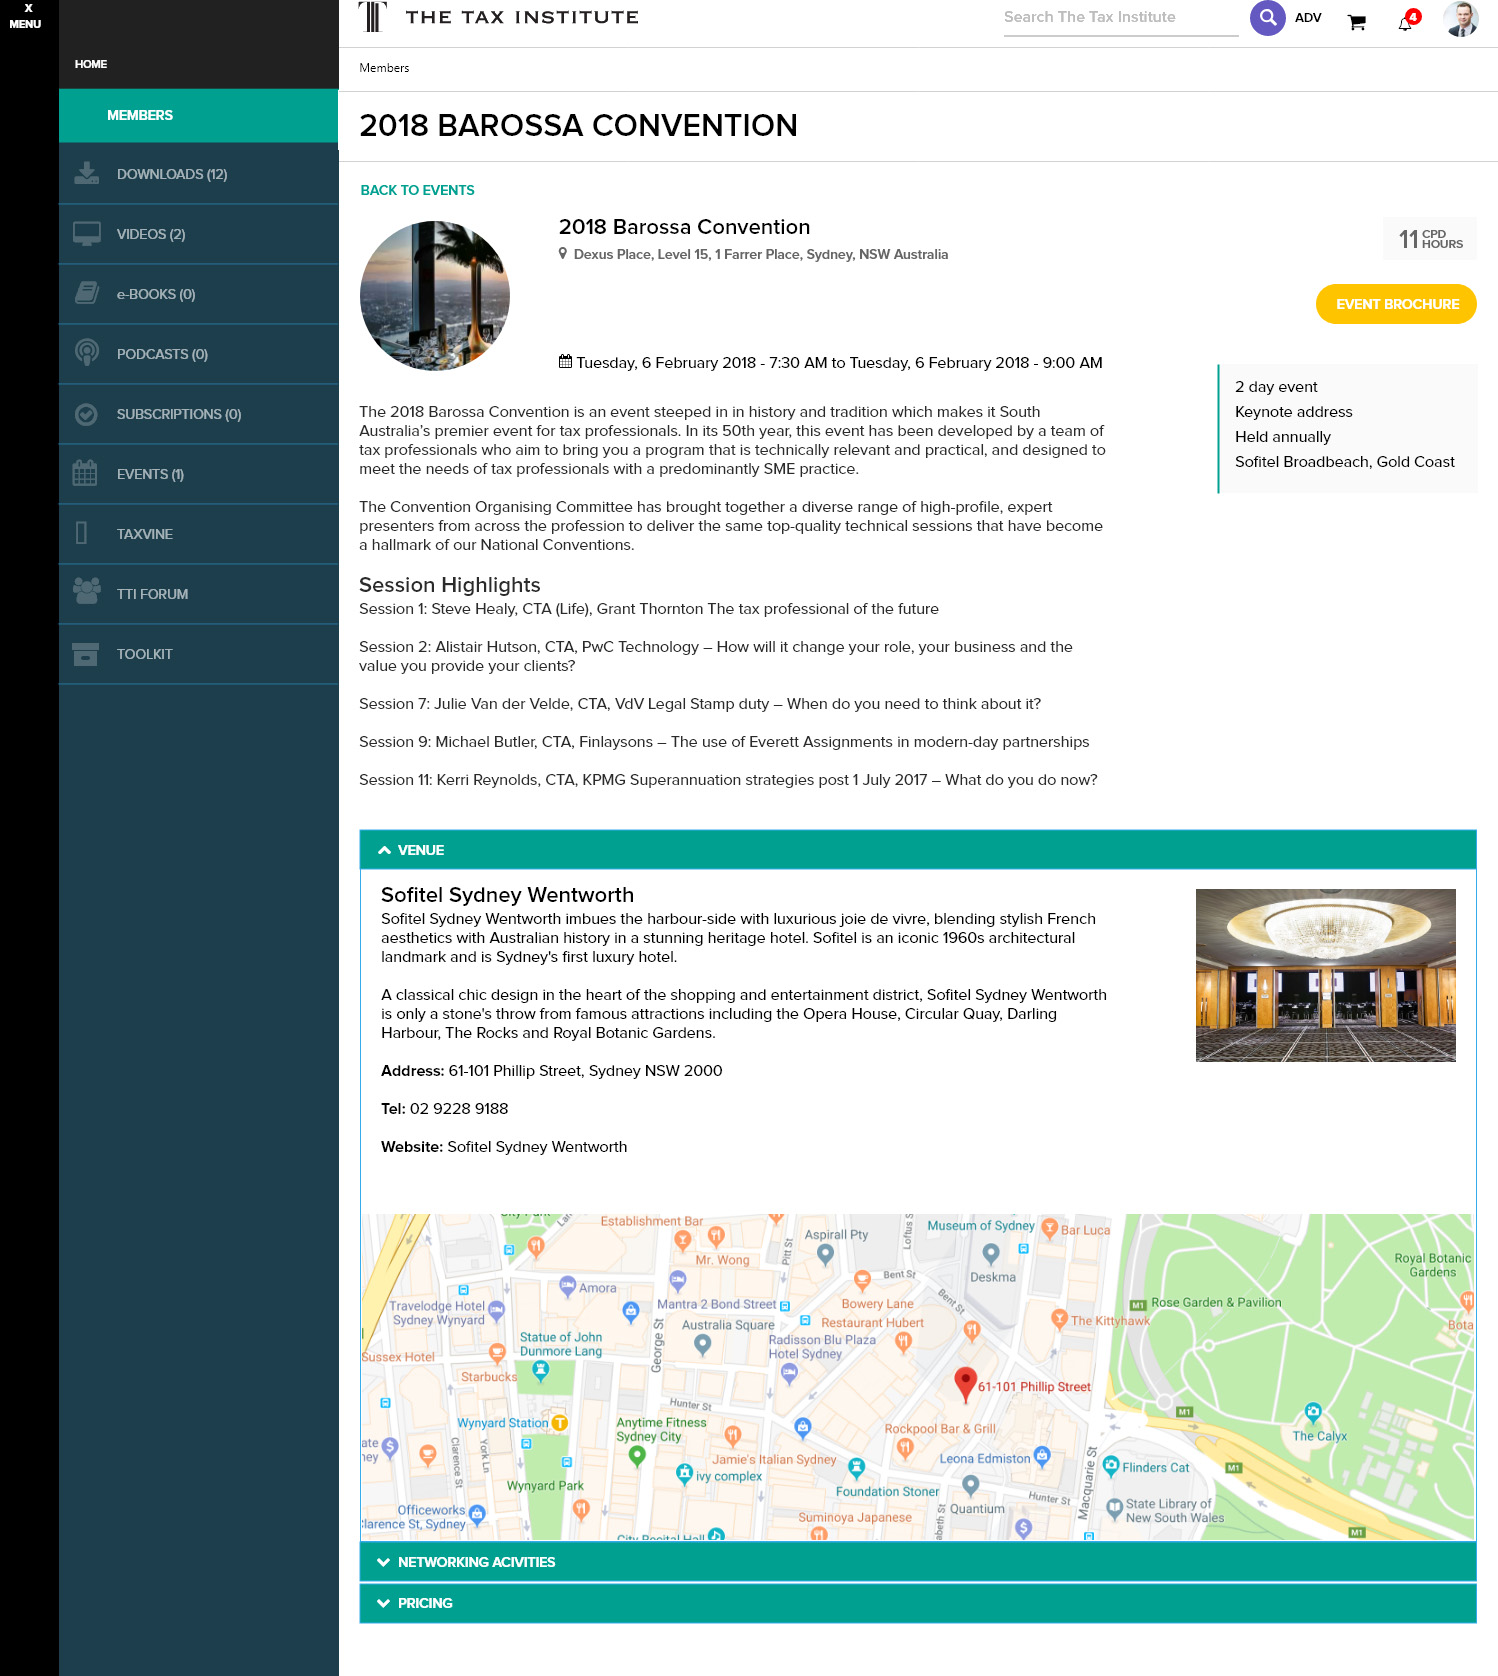Click the Wynyard Station transit marker on map
Screen dimensions: 1498x1676
point(559,1422)
